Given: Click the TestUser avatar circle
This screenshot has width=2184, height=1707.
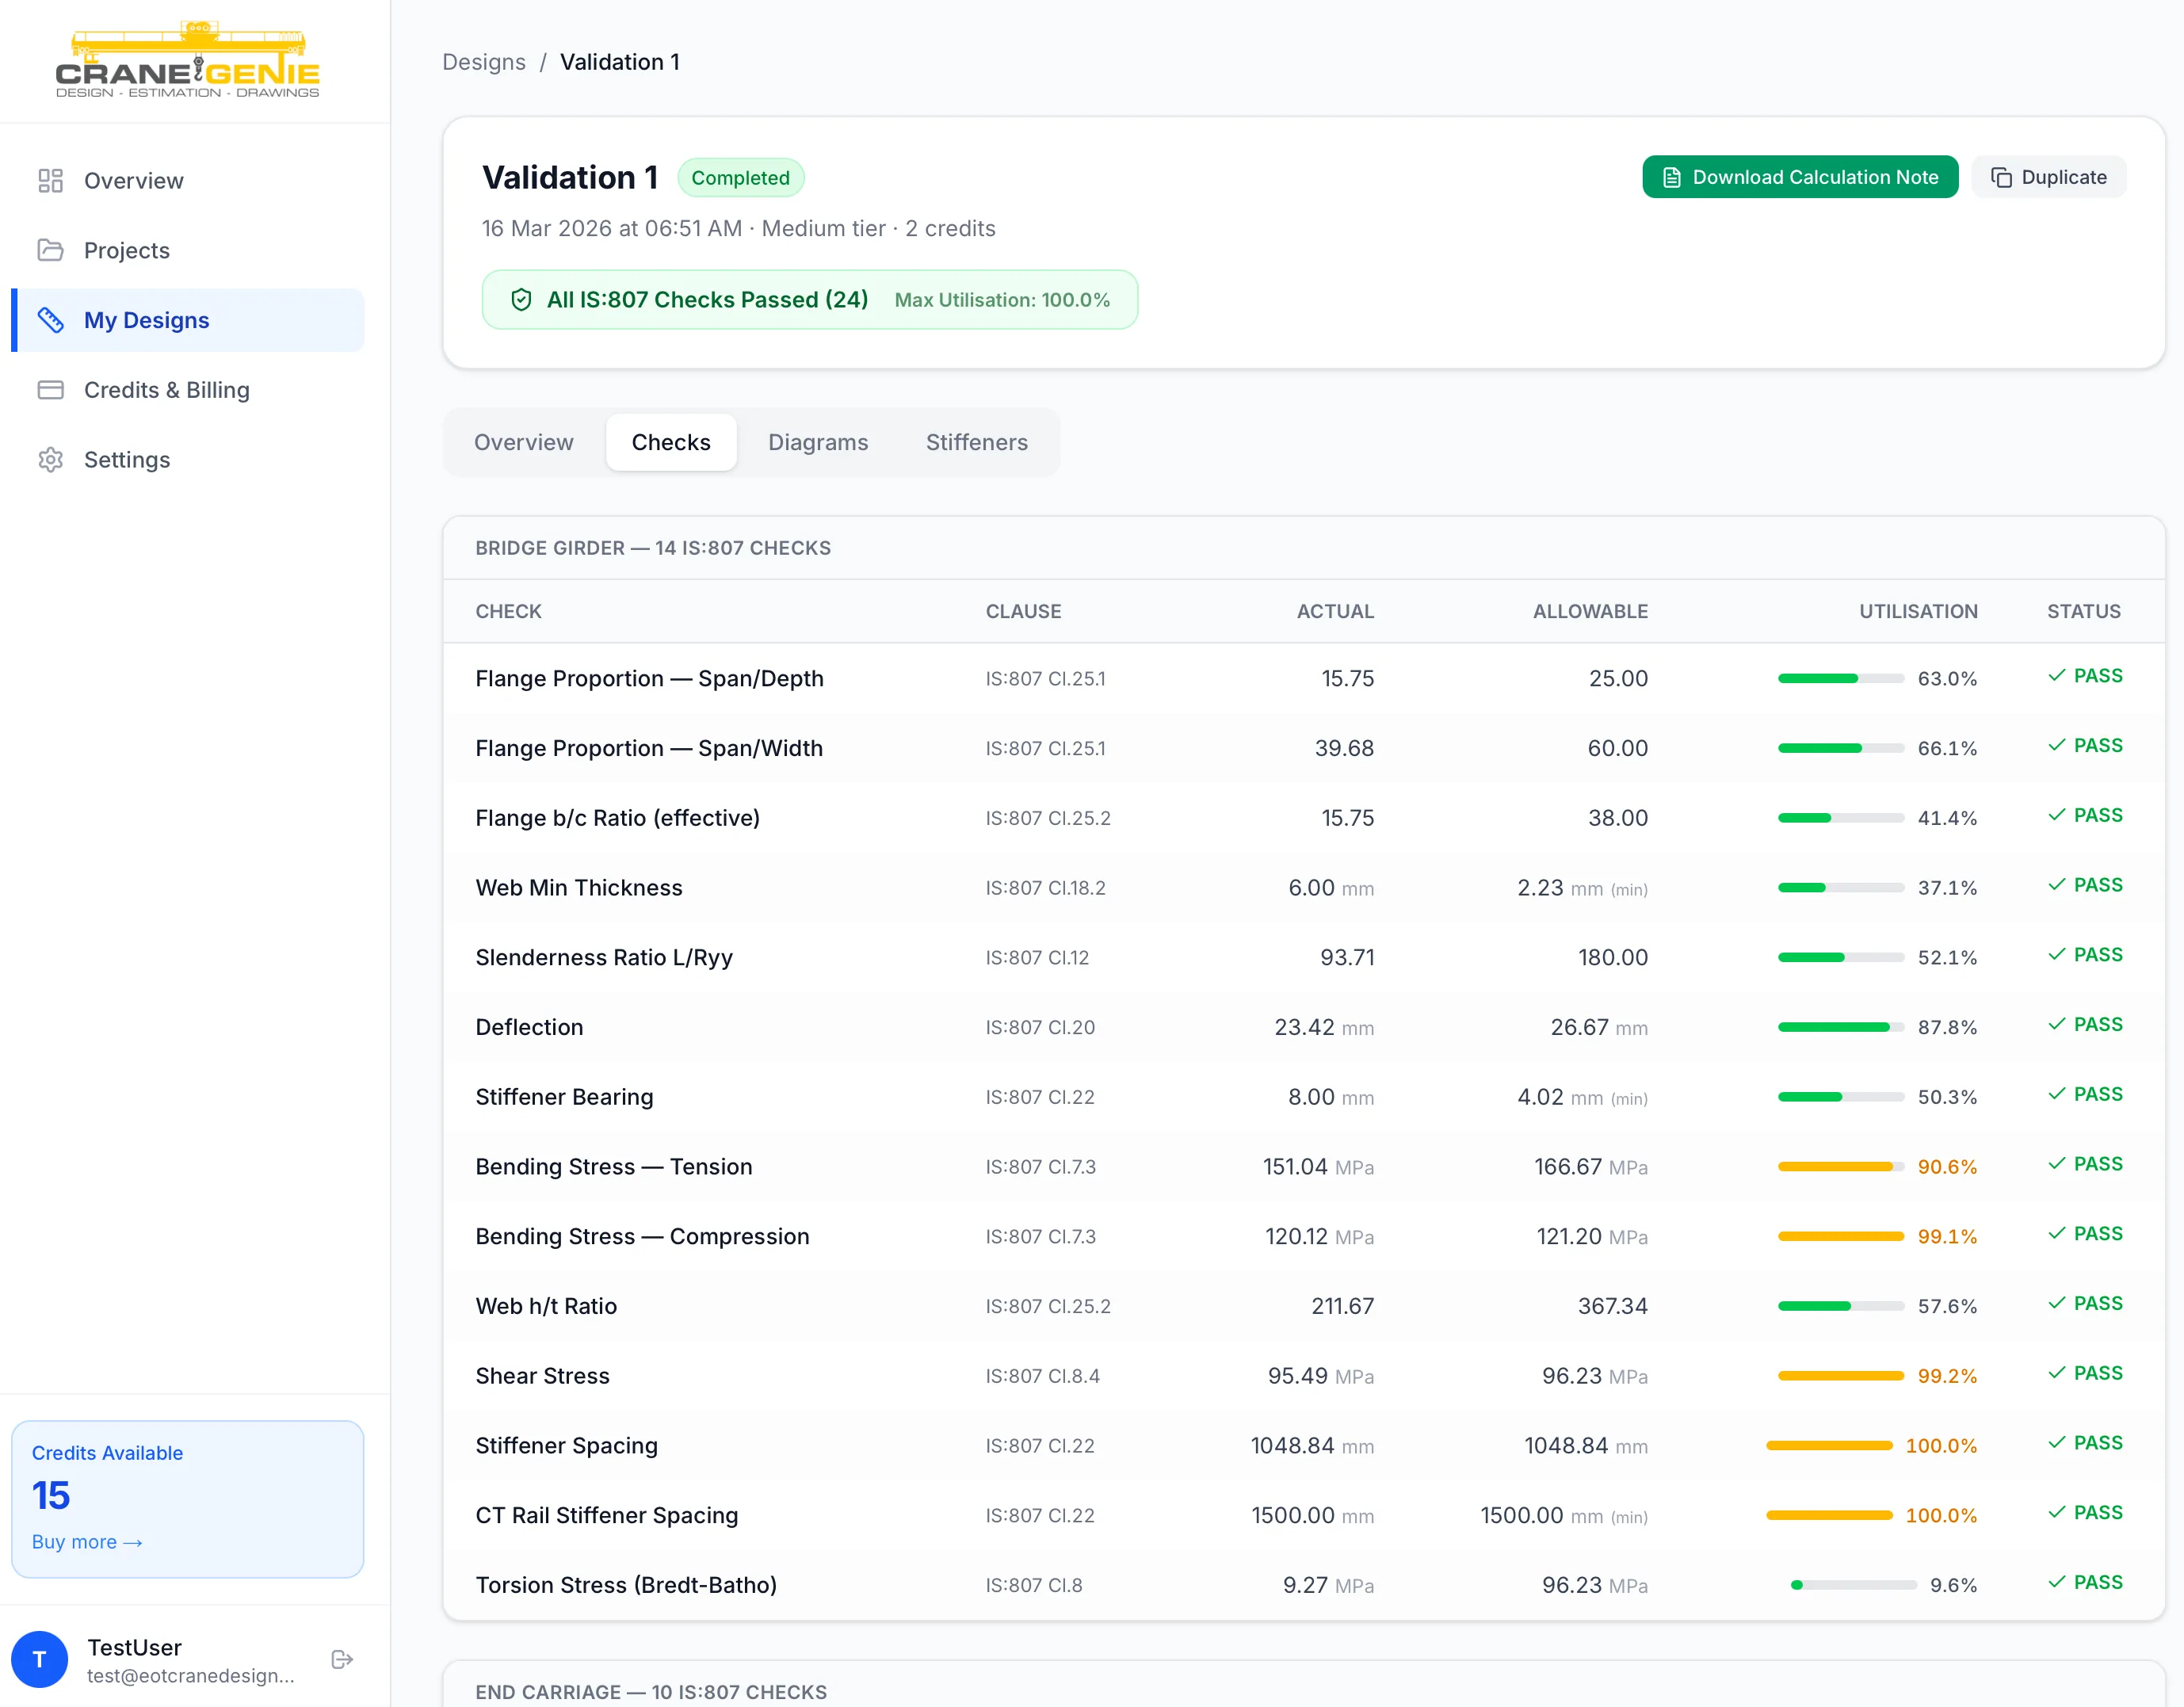Looking at the screenshot, I should 40,1660.
